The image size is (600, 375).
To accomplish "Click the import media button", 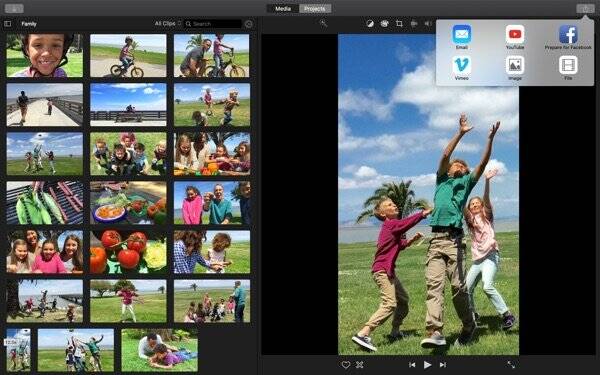I will 14,8.
